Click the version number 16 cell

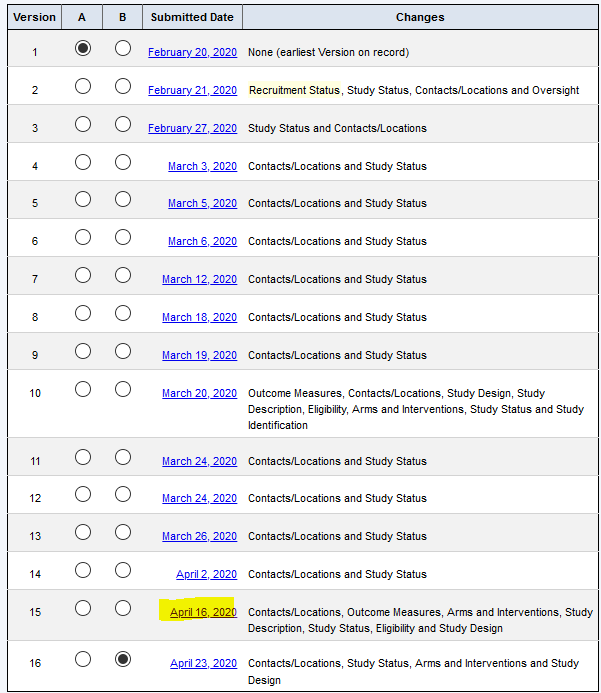pyautogui.click(x=35, y=663)
